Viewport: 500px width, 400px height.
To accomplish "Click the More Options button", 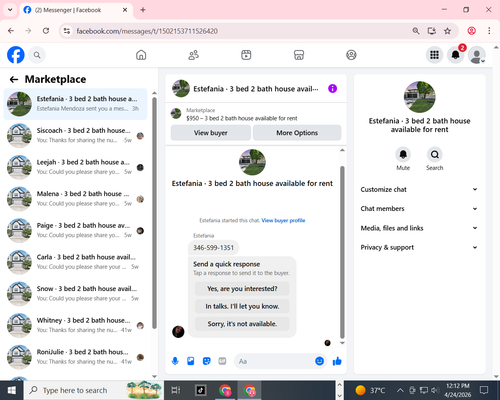I will pos(297,133).
